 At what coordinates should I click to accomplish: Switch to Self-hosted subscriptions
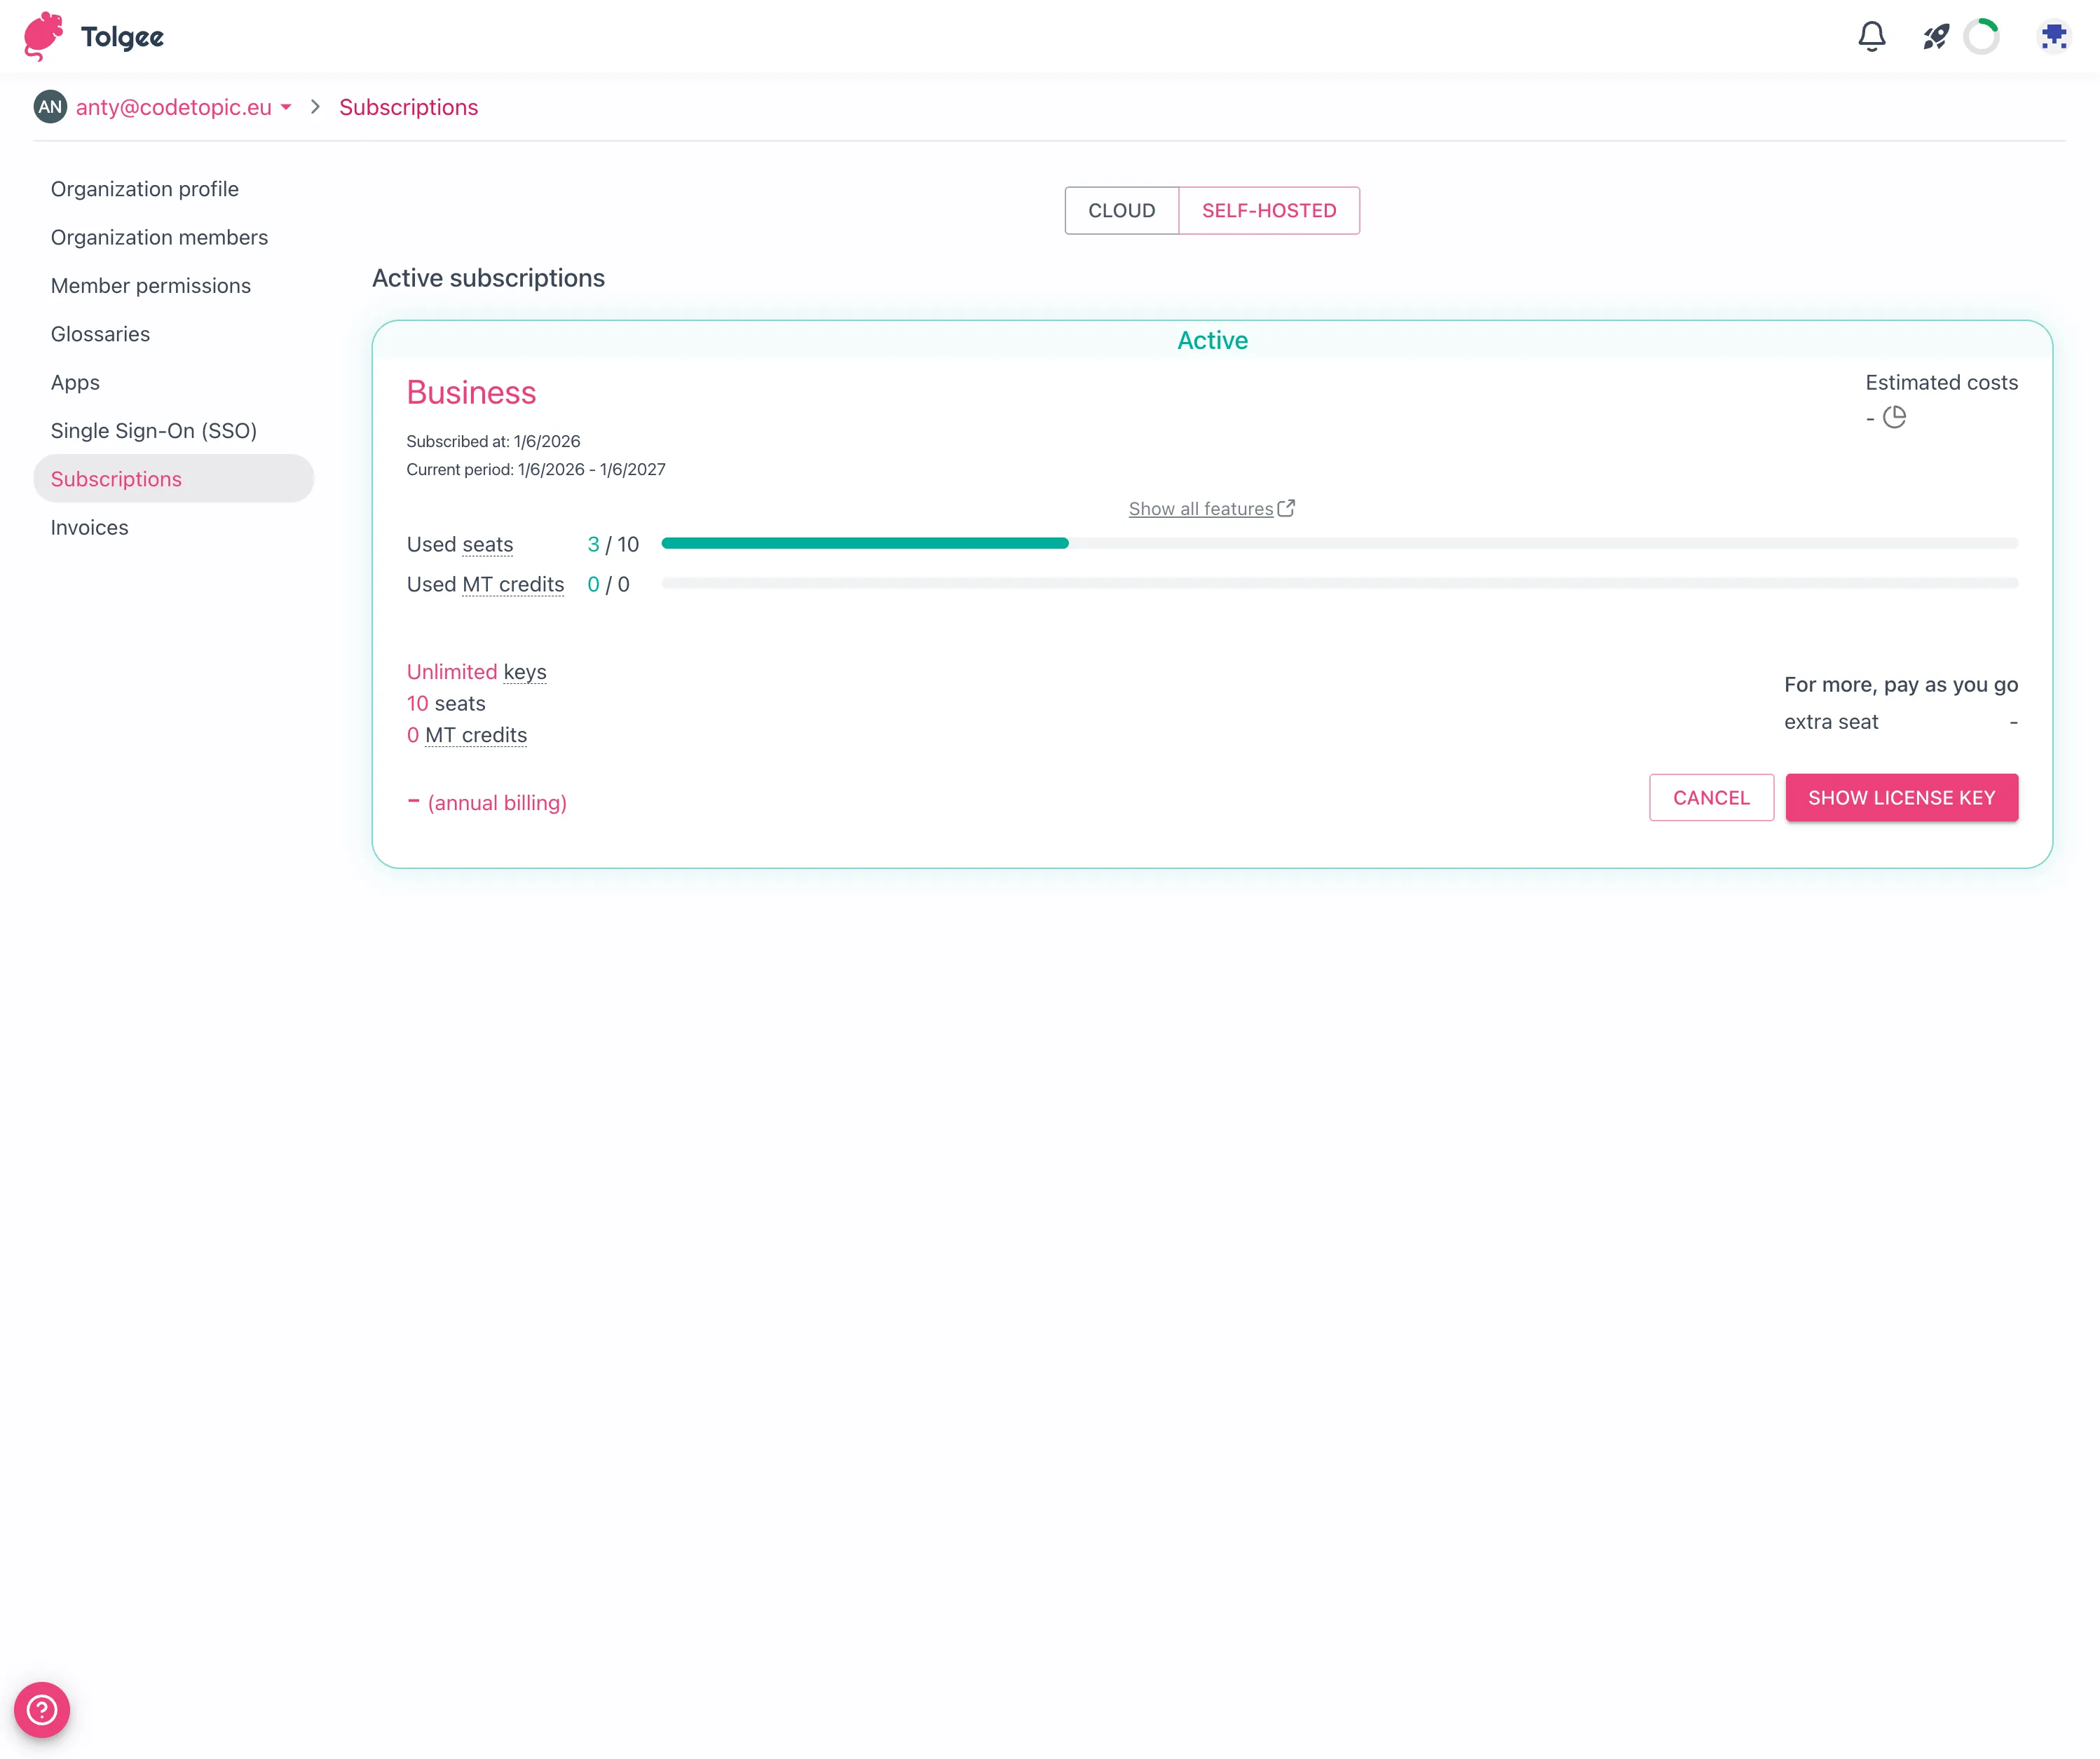click(x=1268, y=211)
